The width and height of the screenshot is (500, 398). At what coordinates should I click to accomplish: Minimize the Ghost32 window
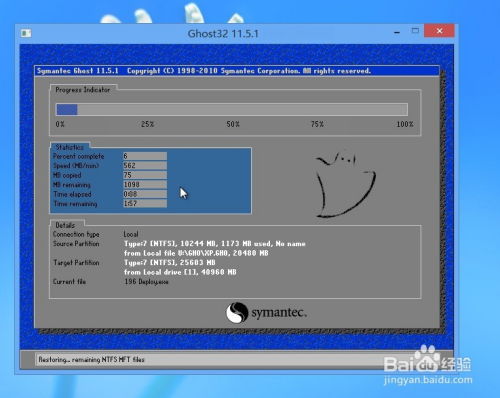(397, 32)
